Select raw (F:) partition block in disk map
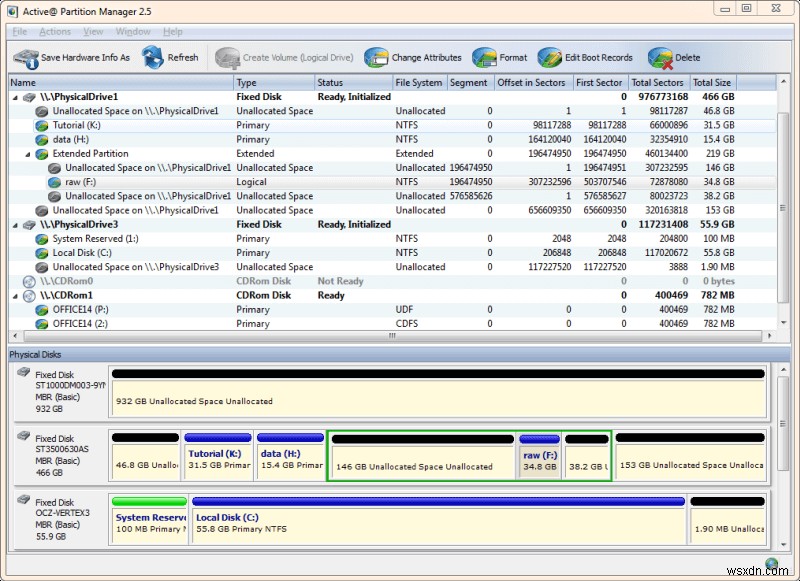Viewport: 800px width, 581px height. point(539,457)
